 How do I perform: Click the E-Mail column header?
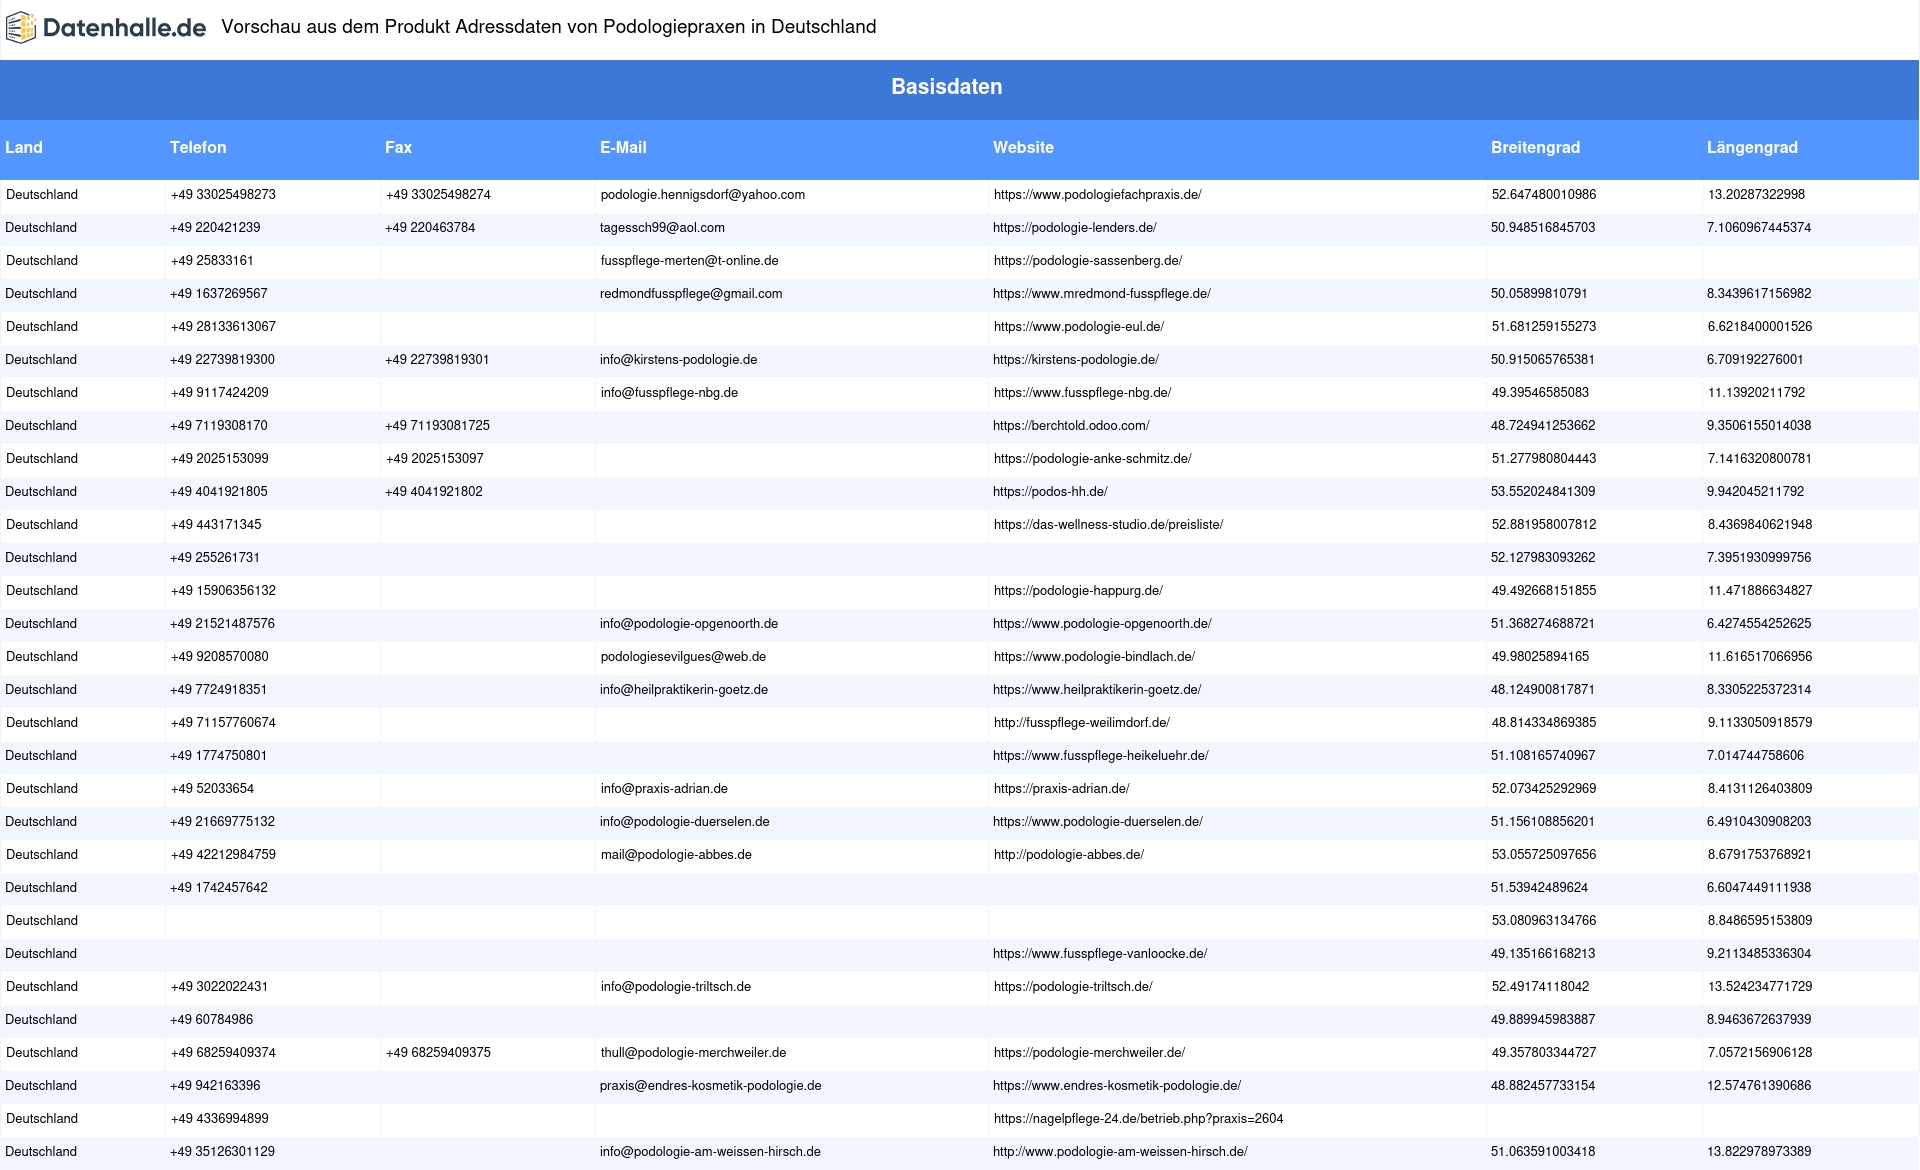[623, 147]
